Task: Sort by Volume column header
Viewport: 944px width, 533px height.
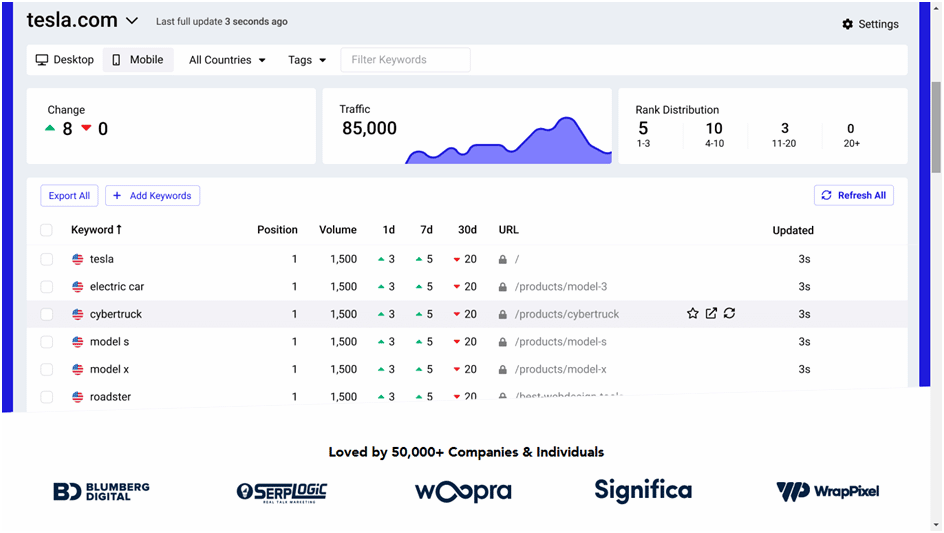Action: click(x=338, y=230)
